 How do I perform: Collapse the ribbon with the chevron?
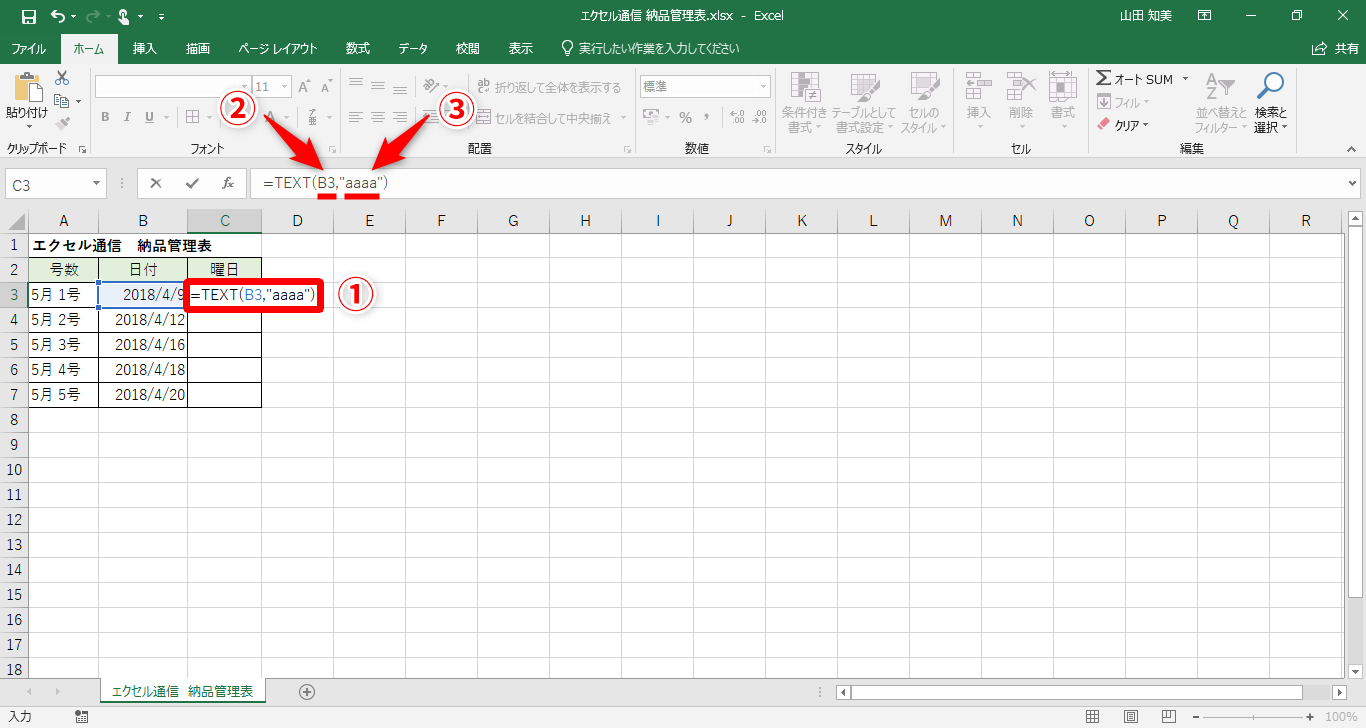(1352, 148)
